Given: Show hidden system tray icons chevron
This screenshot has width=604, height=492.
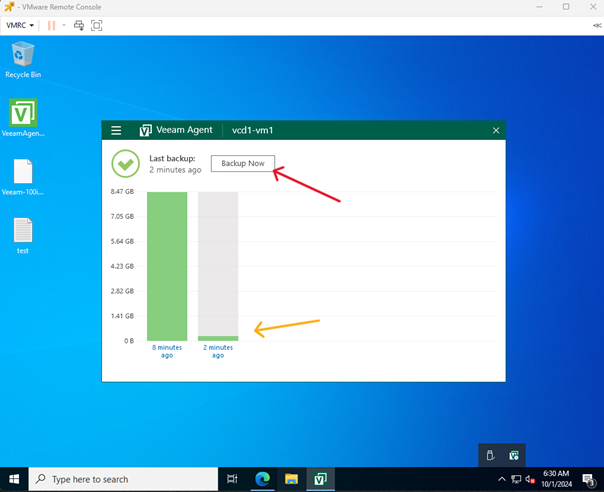Looking at the screenshot, I should coord(502,479).
